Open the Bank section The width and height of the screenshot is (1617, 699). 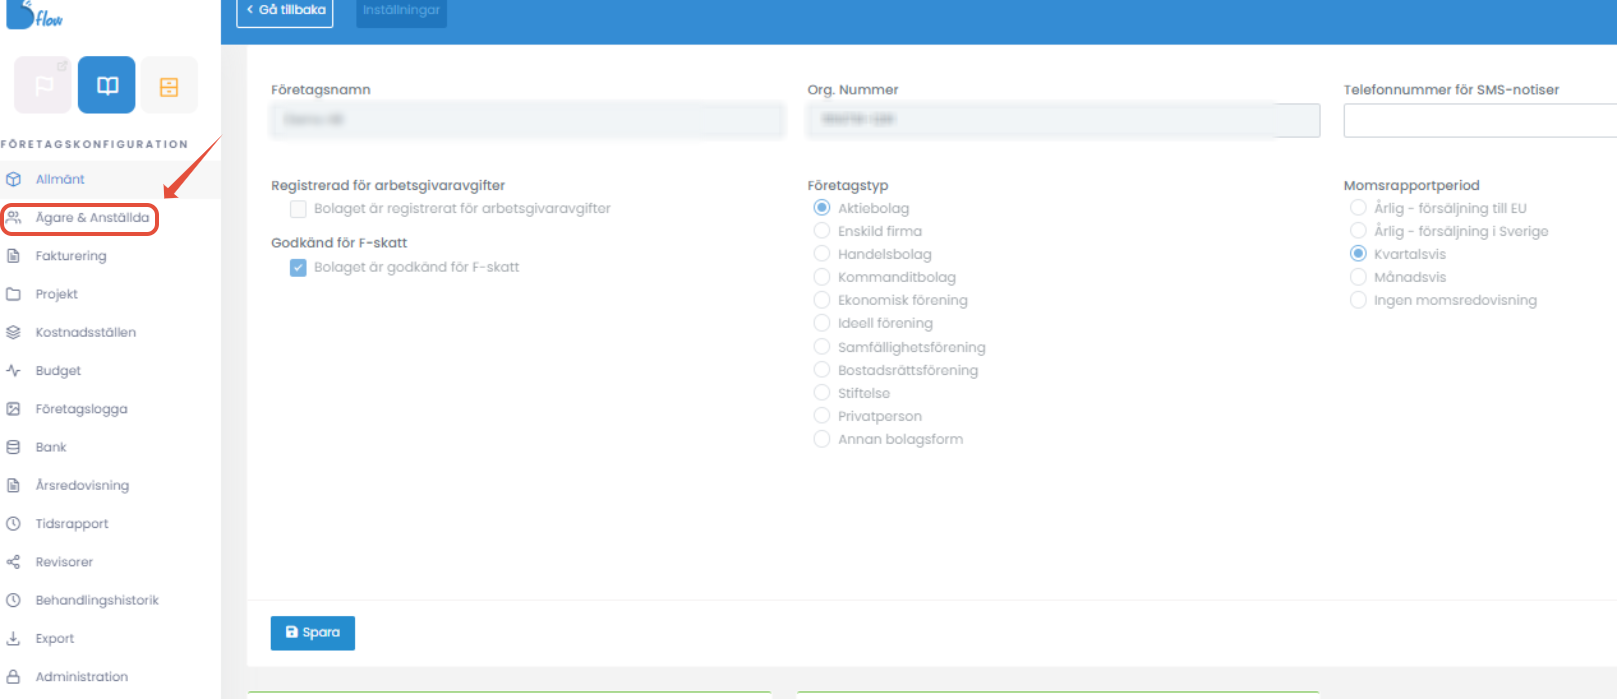pos(51,447)
